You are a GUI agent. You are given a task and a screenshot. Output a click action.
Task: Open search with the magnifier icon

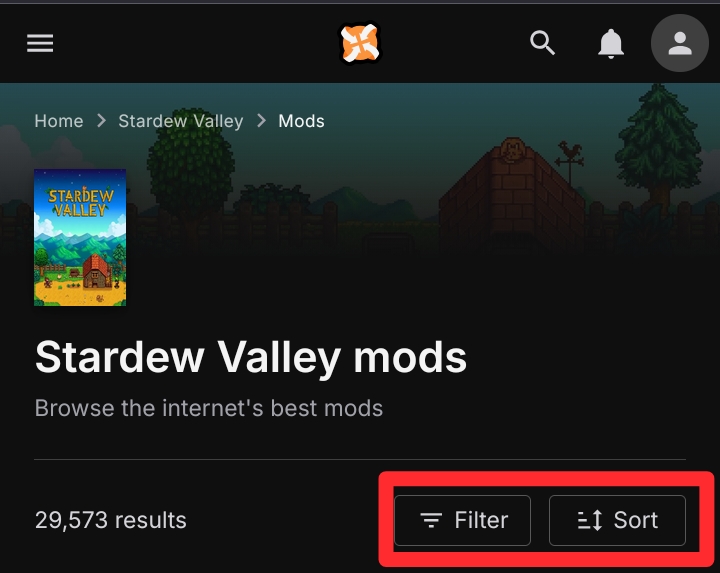coord(542,43)
